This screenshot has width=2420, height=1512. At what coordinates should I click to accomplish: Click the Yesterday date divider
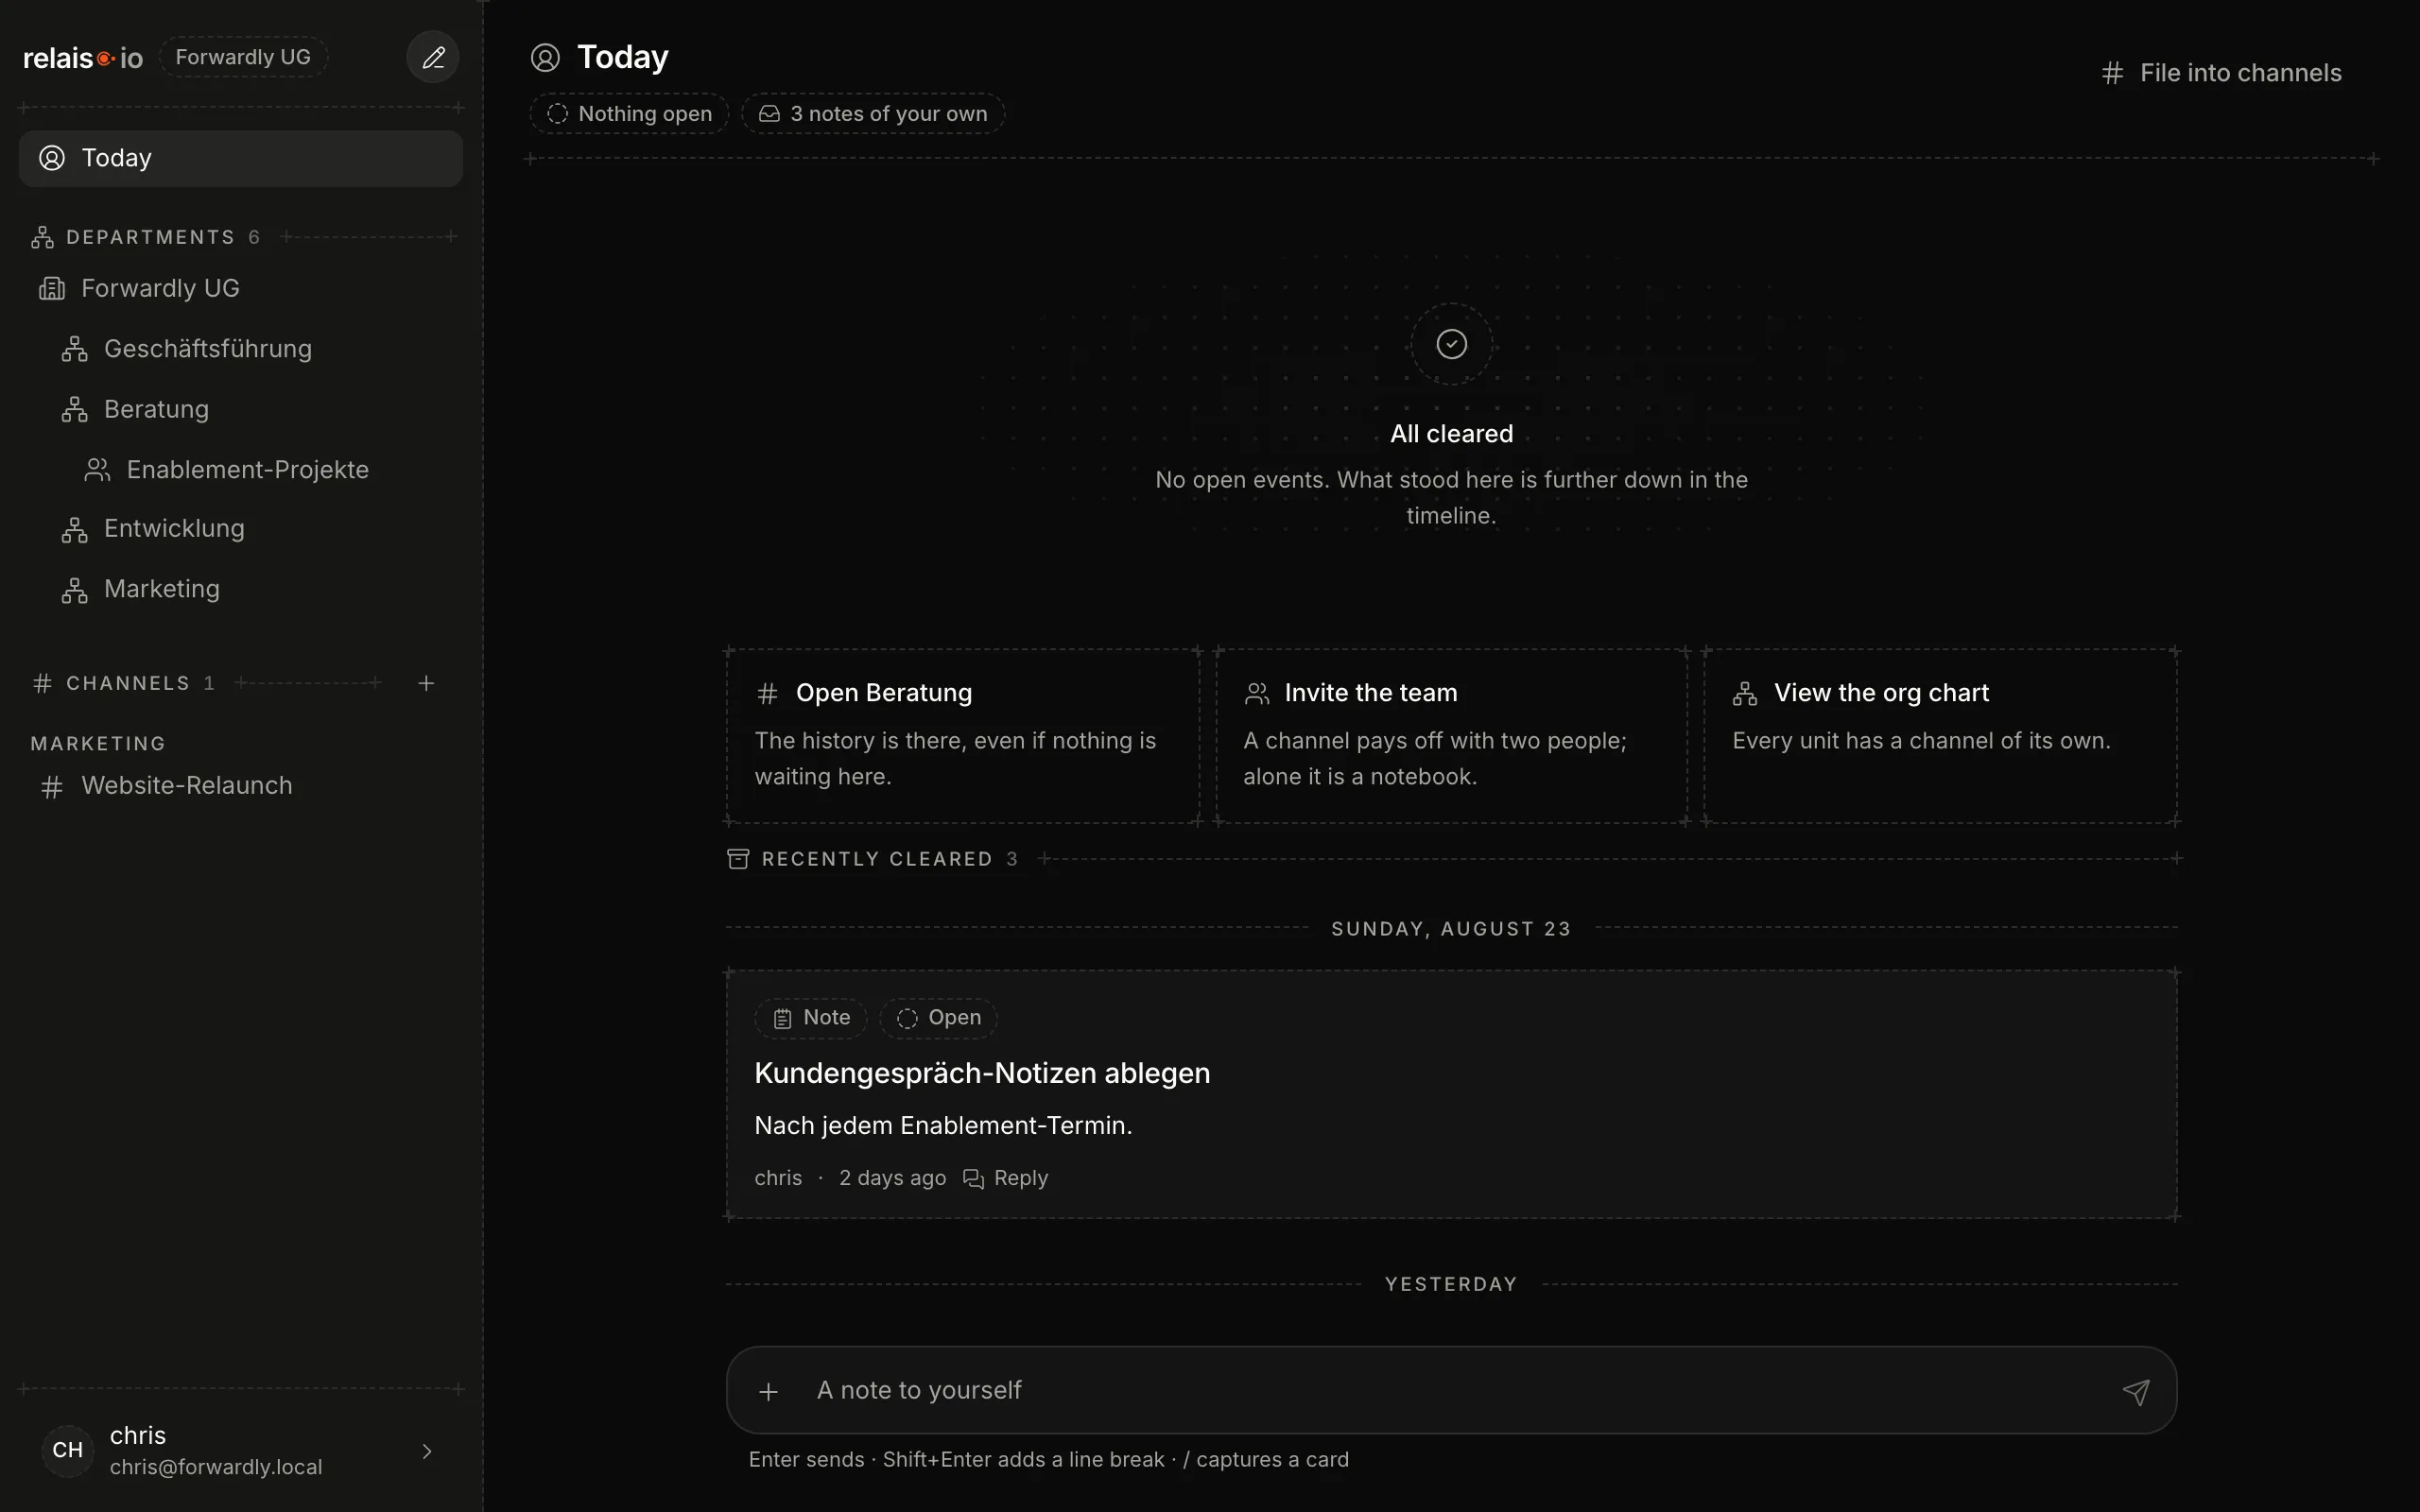[x=1451, y=1284]
